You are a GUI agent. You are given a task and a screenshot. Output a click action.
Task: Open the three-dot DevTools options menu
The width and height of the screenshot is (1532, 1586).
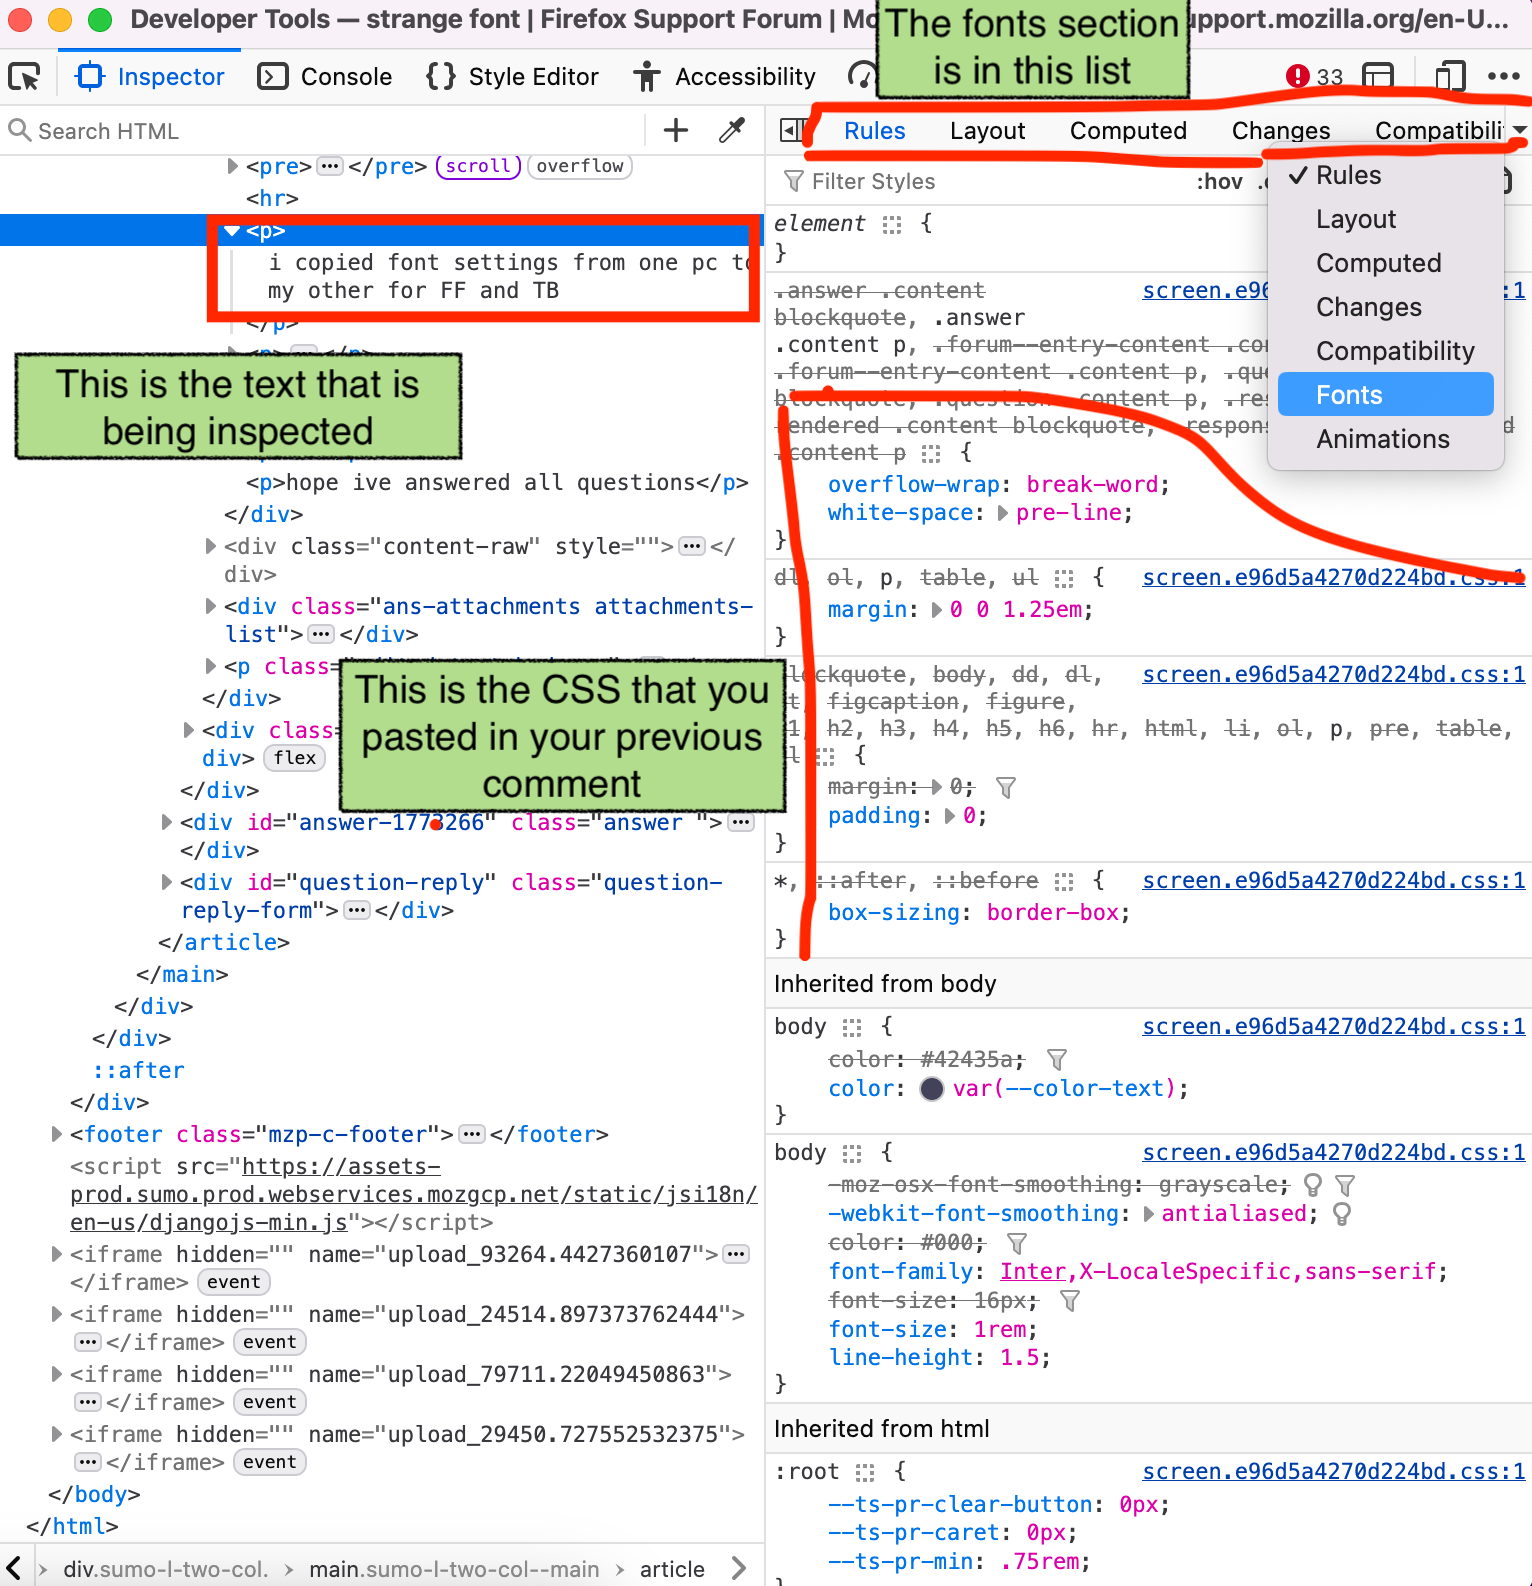[x=1503, y=77]
